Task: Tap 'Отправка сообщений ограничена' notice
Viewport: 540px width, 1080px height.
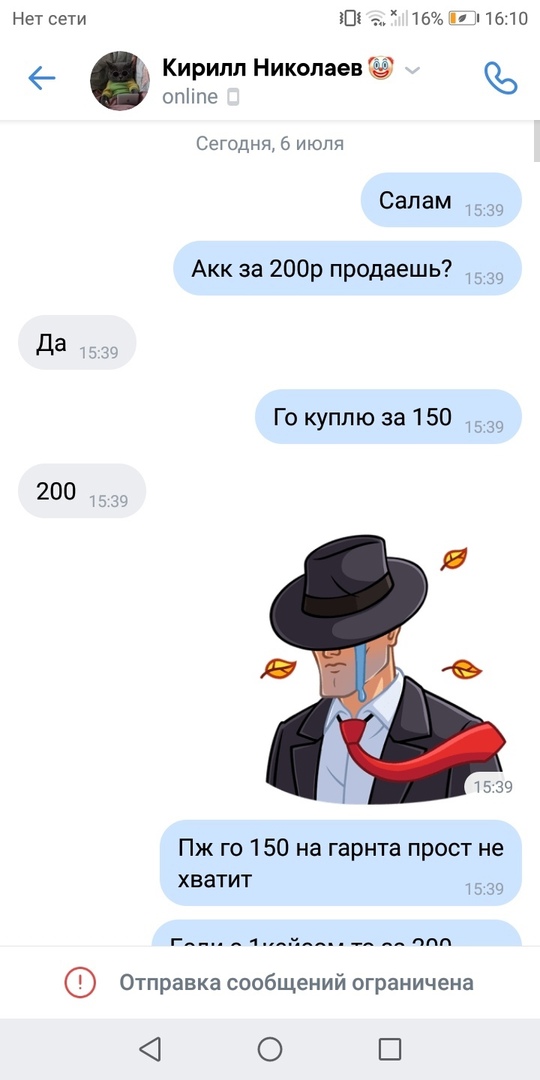Action: click(x=297, y=982)
